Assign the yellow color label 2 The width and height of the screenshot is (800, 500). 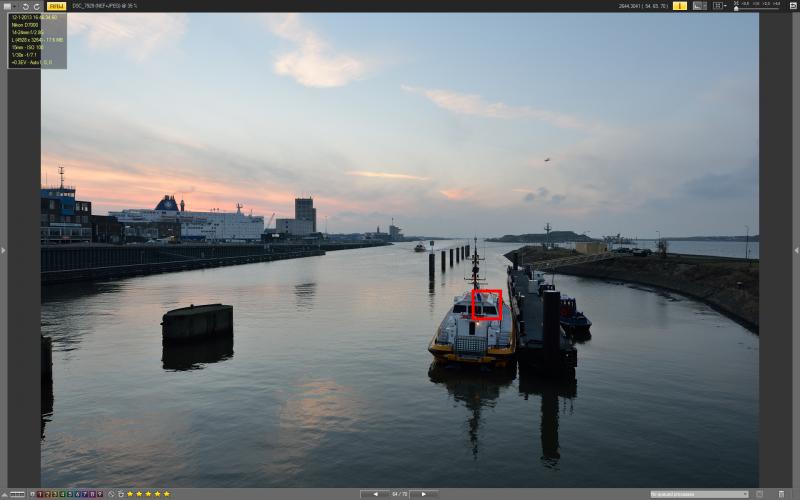47,494
